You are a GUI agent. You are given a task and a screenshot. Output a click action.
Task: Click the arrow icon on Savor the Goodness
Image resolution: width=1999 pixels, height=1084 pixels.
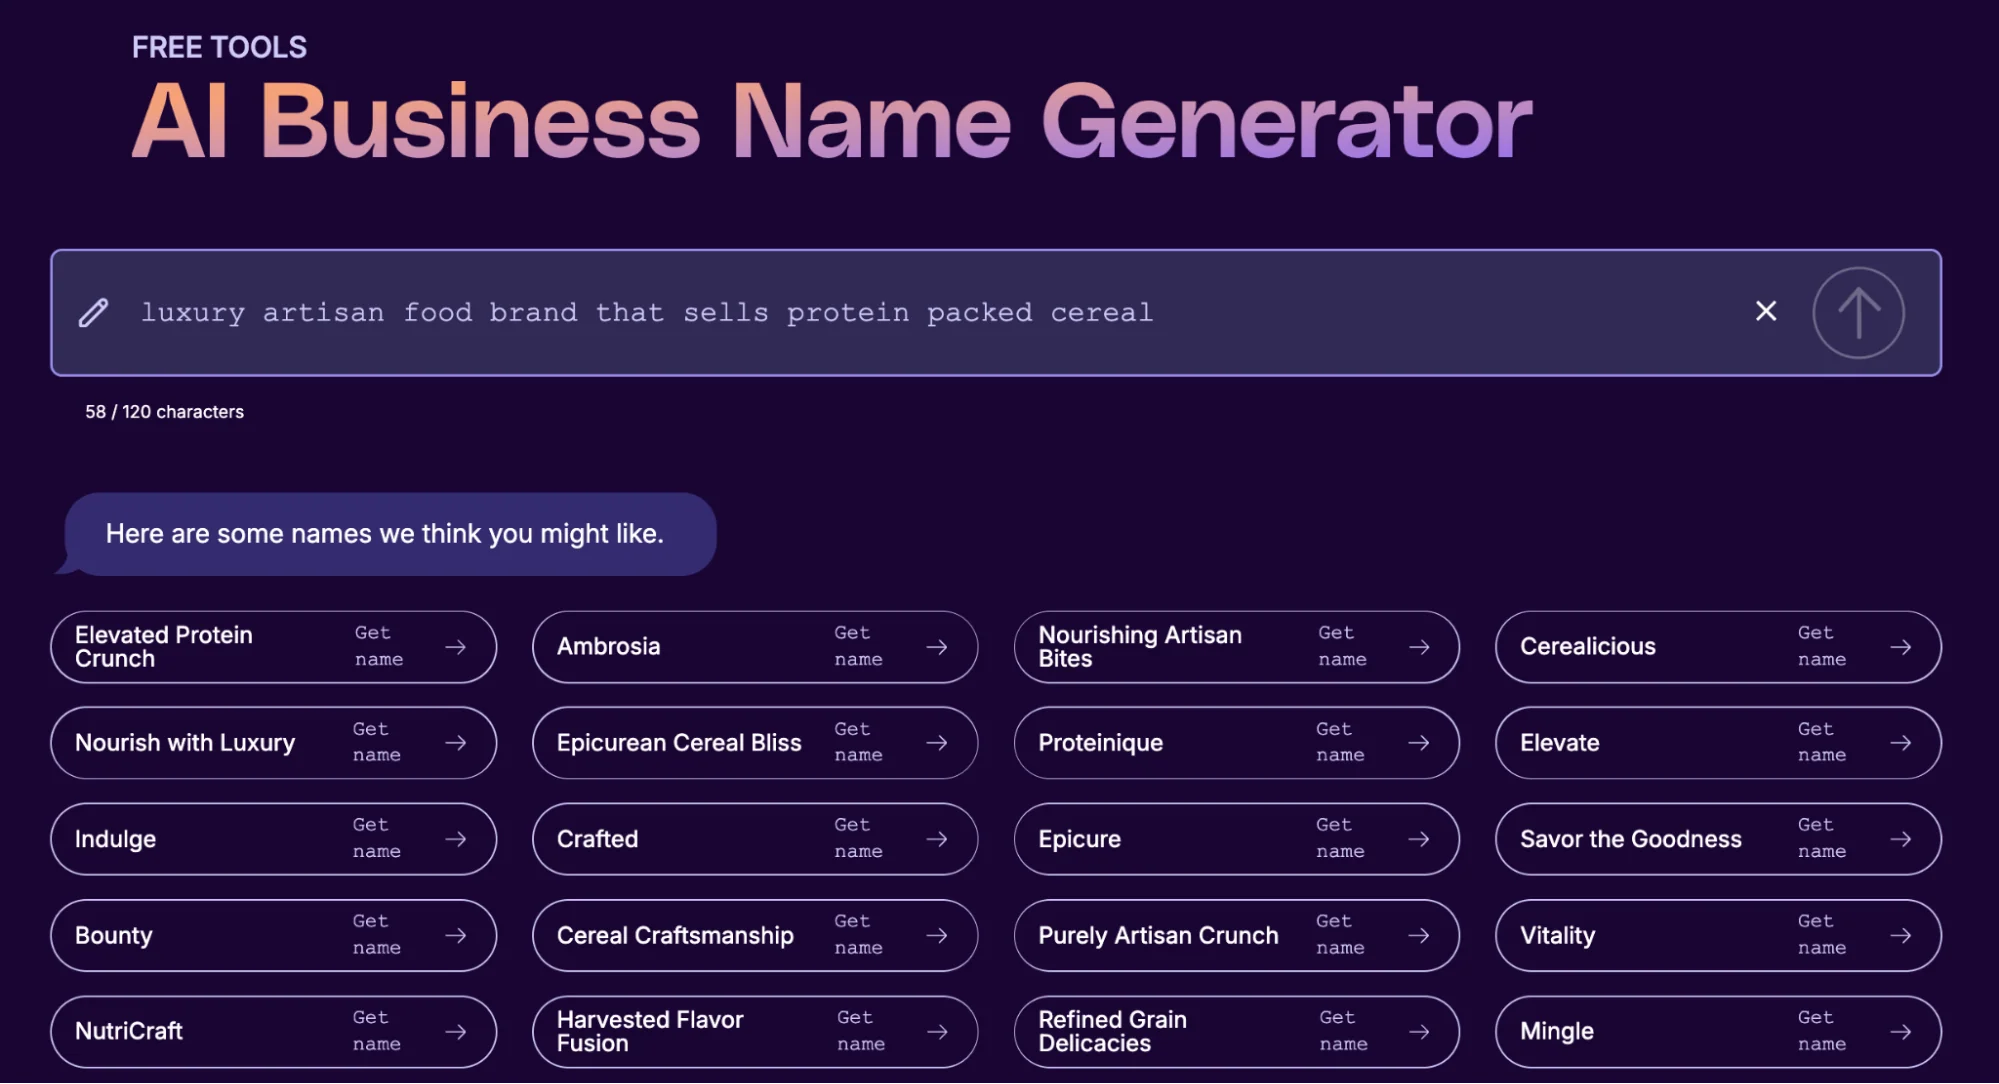coord(1901,839)
